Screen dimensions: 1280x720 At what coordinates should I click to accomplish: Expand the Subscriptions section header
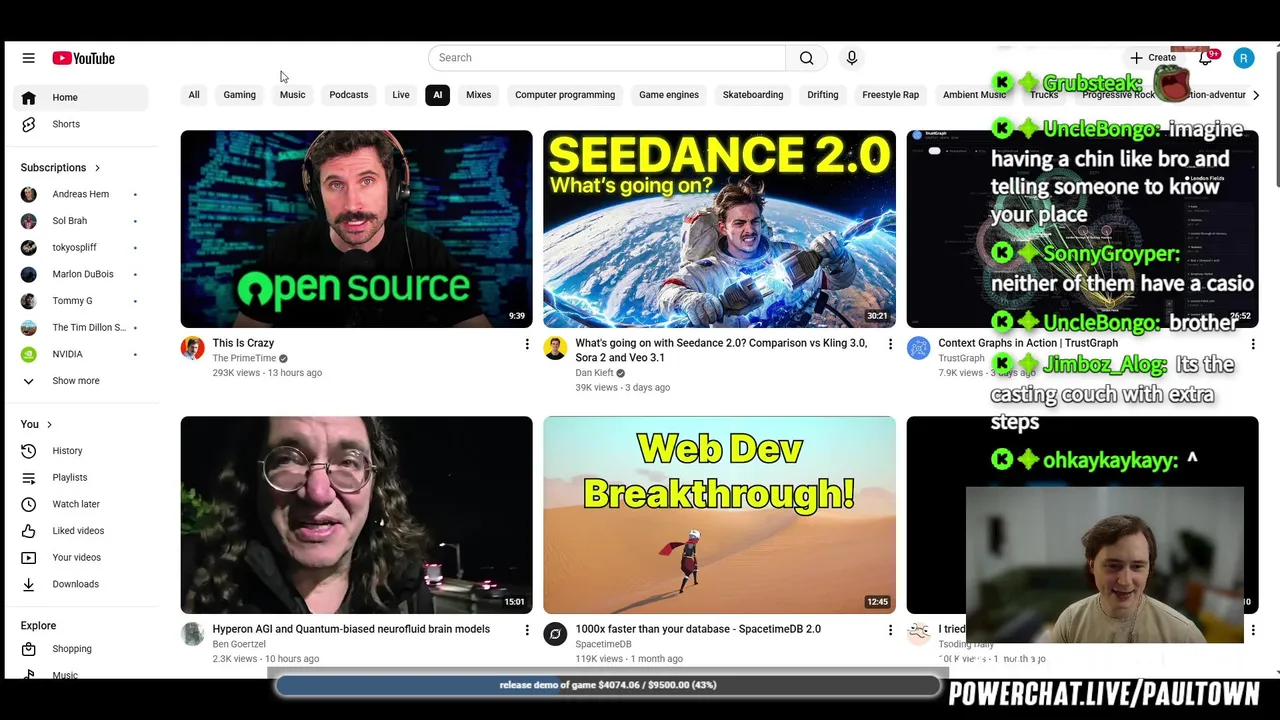point(61,167)
